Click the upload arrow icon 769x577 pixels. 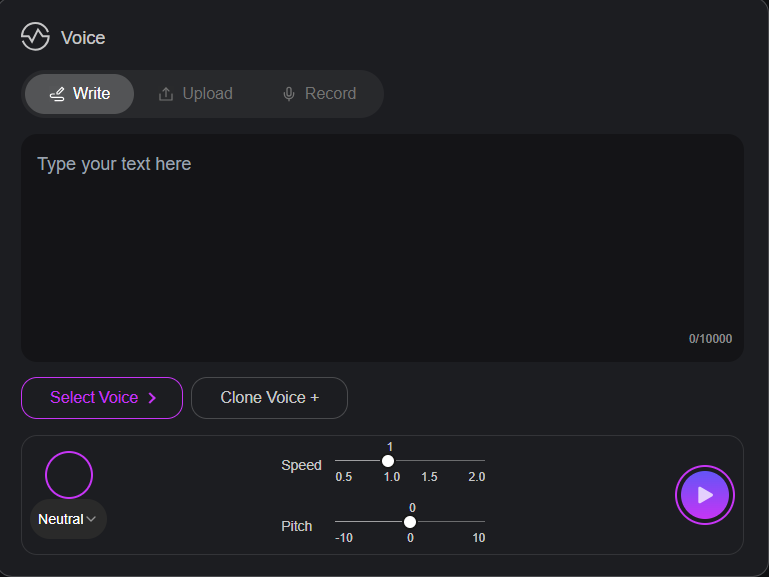[166, 94]
